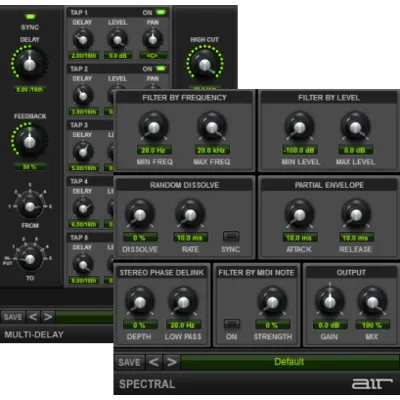Click Tap 1 PAN knob

pos(153,39)
